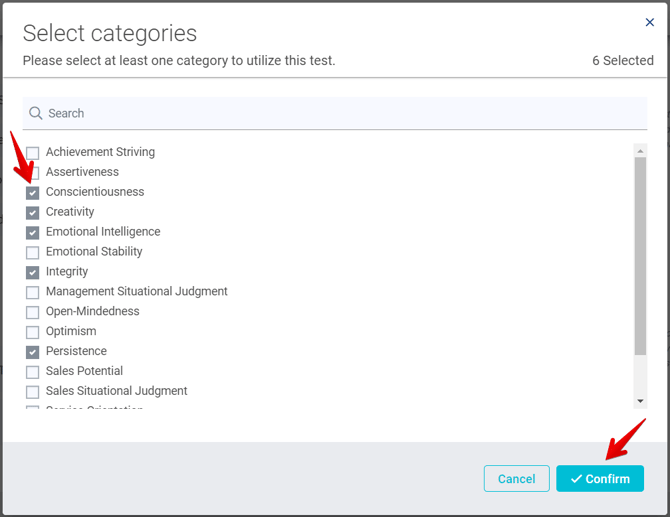Image resolution: width=670 pixels, height=517 pixels.
Task: Enable the Assertiveness category checkbox
Action: [x=33, y=173]
